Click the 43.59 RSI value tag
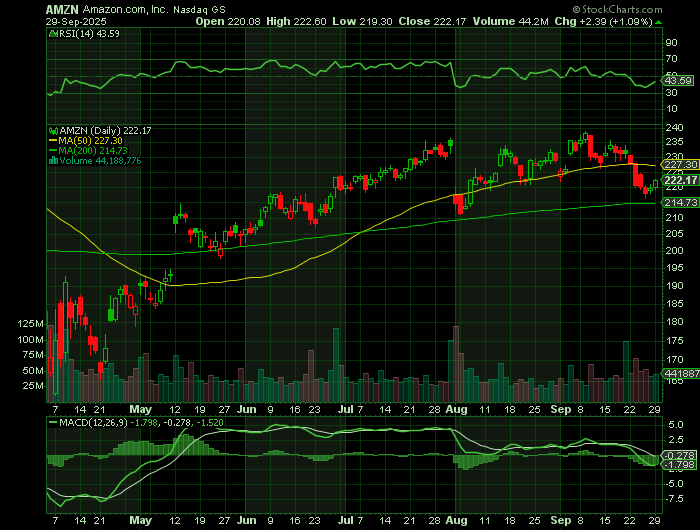 click(678, 81)
